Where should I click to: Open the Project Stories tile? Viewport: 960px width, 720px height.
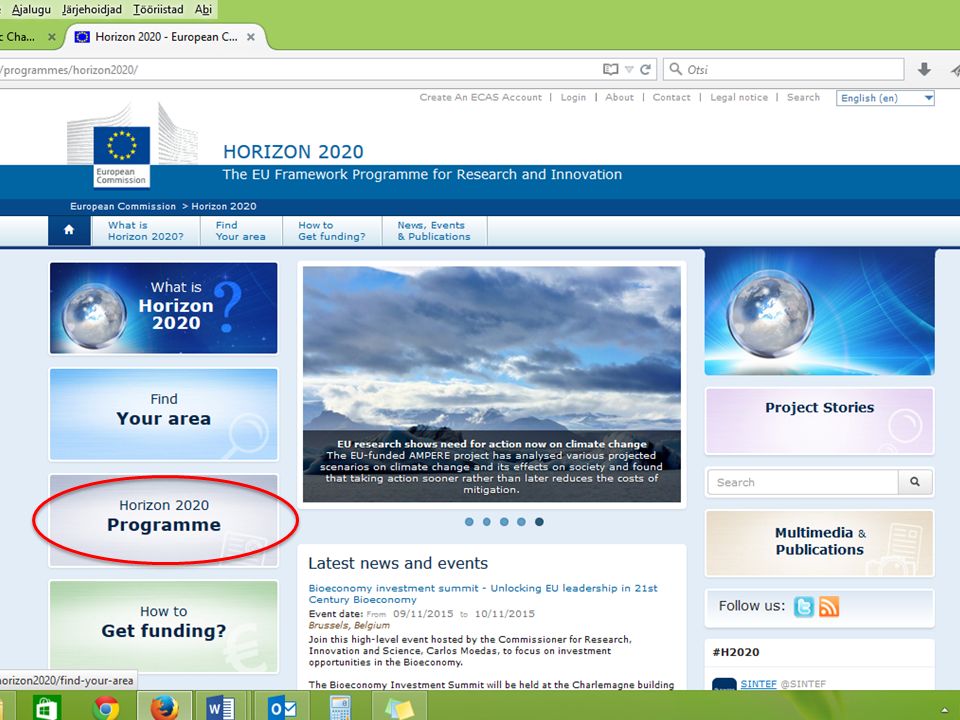tap(819, 421)
